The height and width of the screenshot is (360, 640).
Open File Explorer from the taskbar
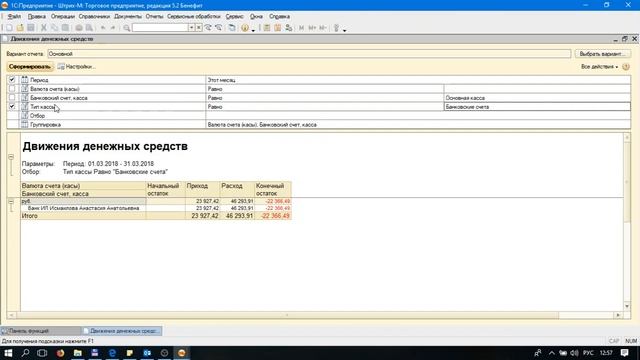(78, 353)
